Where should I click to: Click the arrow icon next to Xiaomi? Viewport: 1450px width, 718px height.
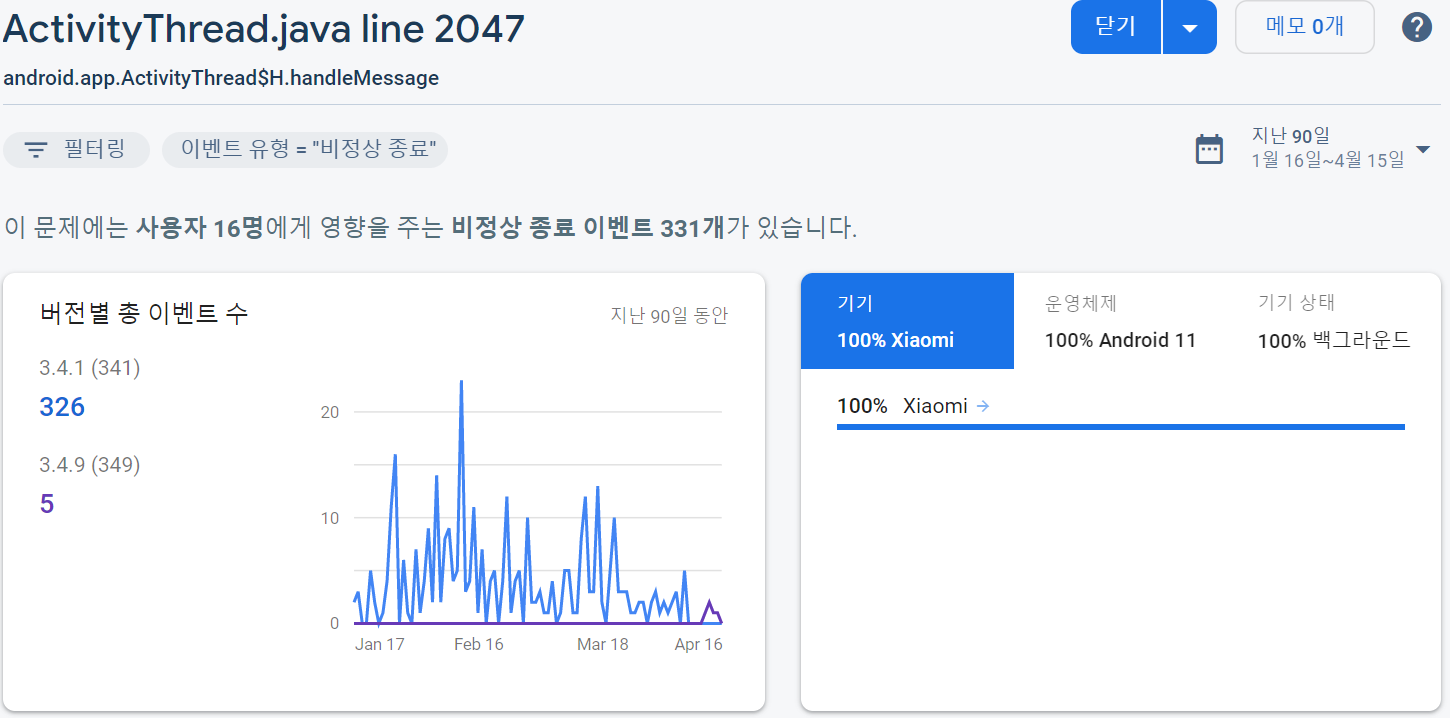tap(982, 406)
